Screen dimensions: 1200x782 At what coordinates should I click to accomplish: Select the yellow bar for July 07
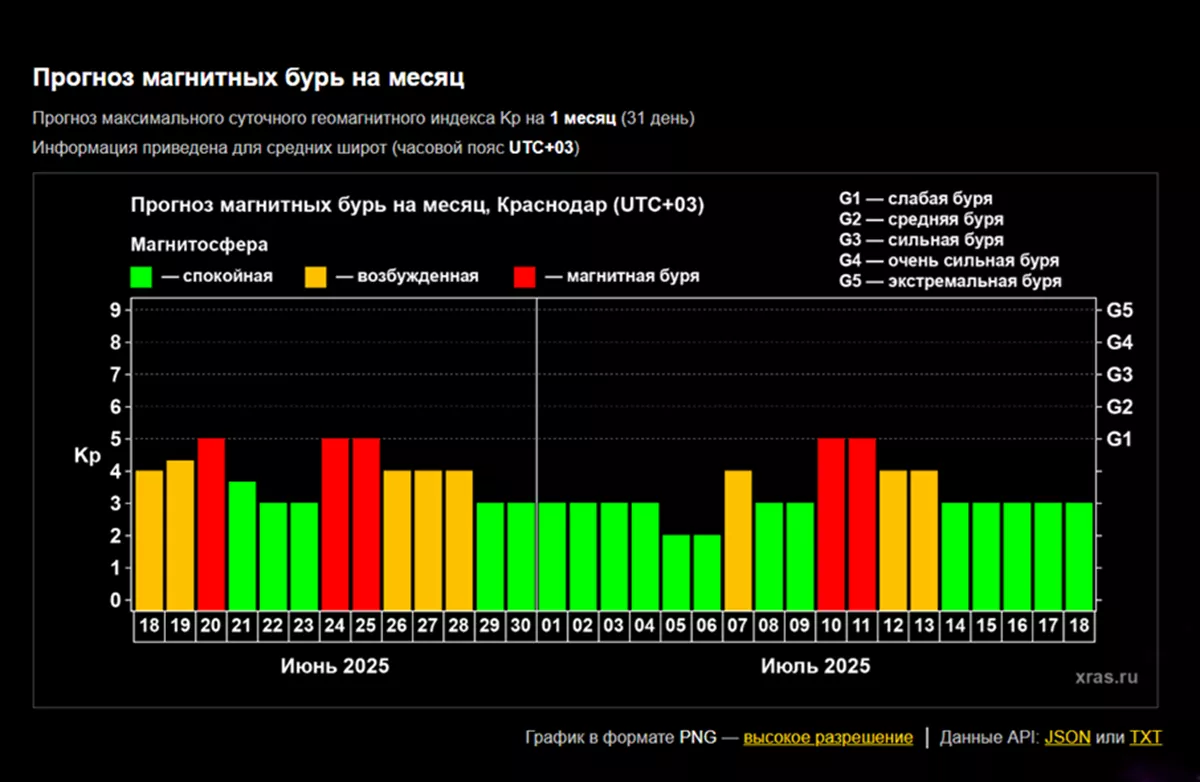click(738, 539)
